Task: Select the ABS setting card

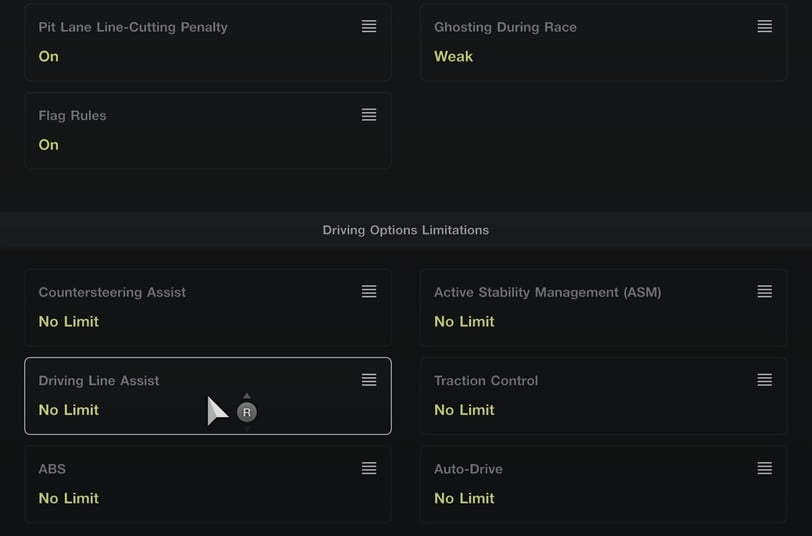Action: pos(208,485)
